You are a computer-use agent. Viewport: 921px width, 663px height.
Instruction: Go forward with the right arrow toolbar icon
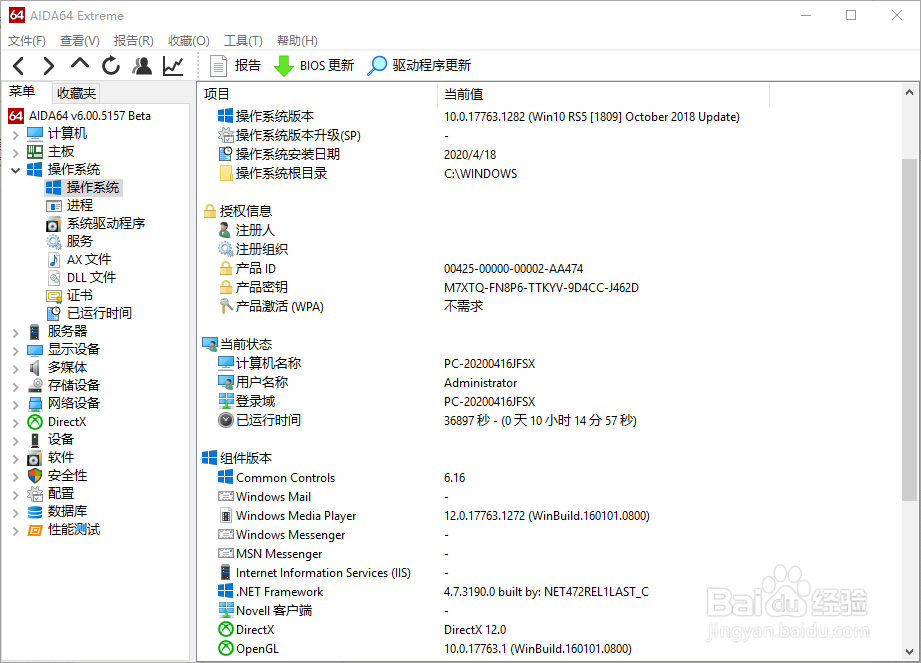(49, 66)
